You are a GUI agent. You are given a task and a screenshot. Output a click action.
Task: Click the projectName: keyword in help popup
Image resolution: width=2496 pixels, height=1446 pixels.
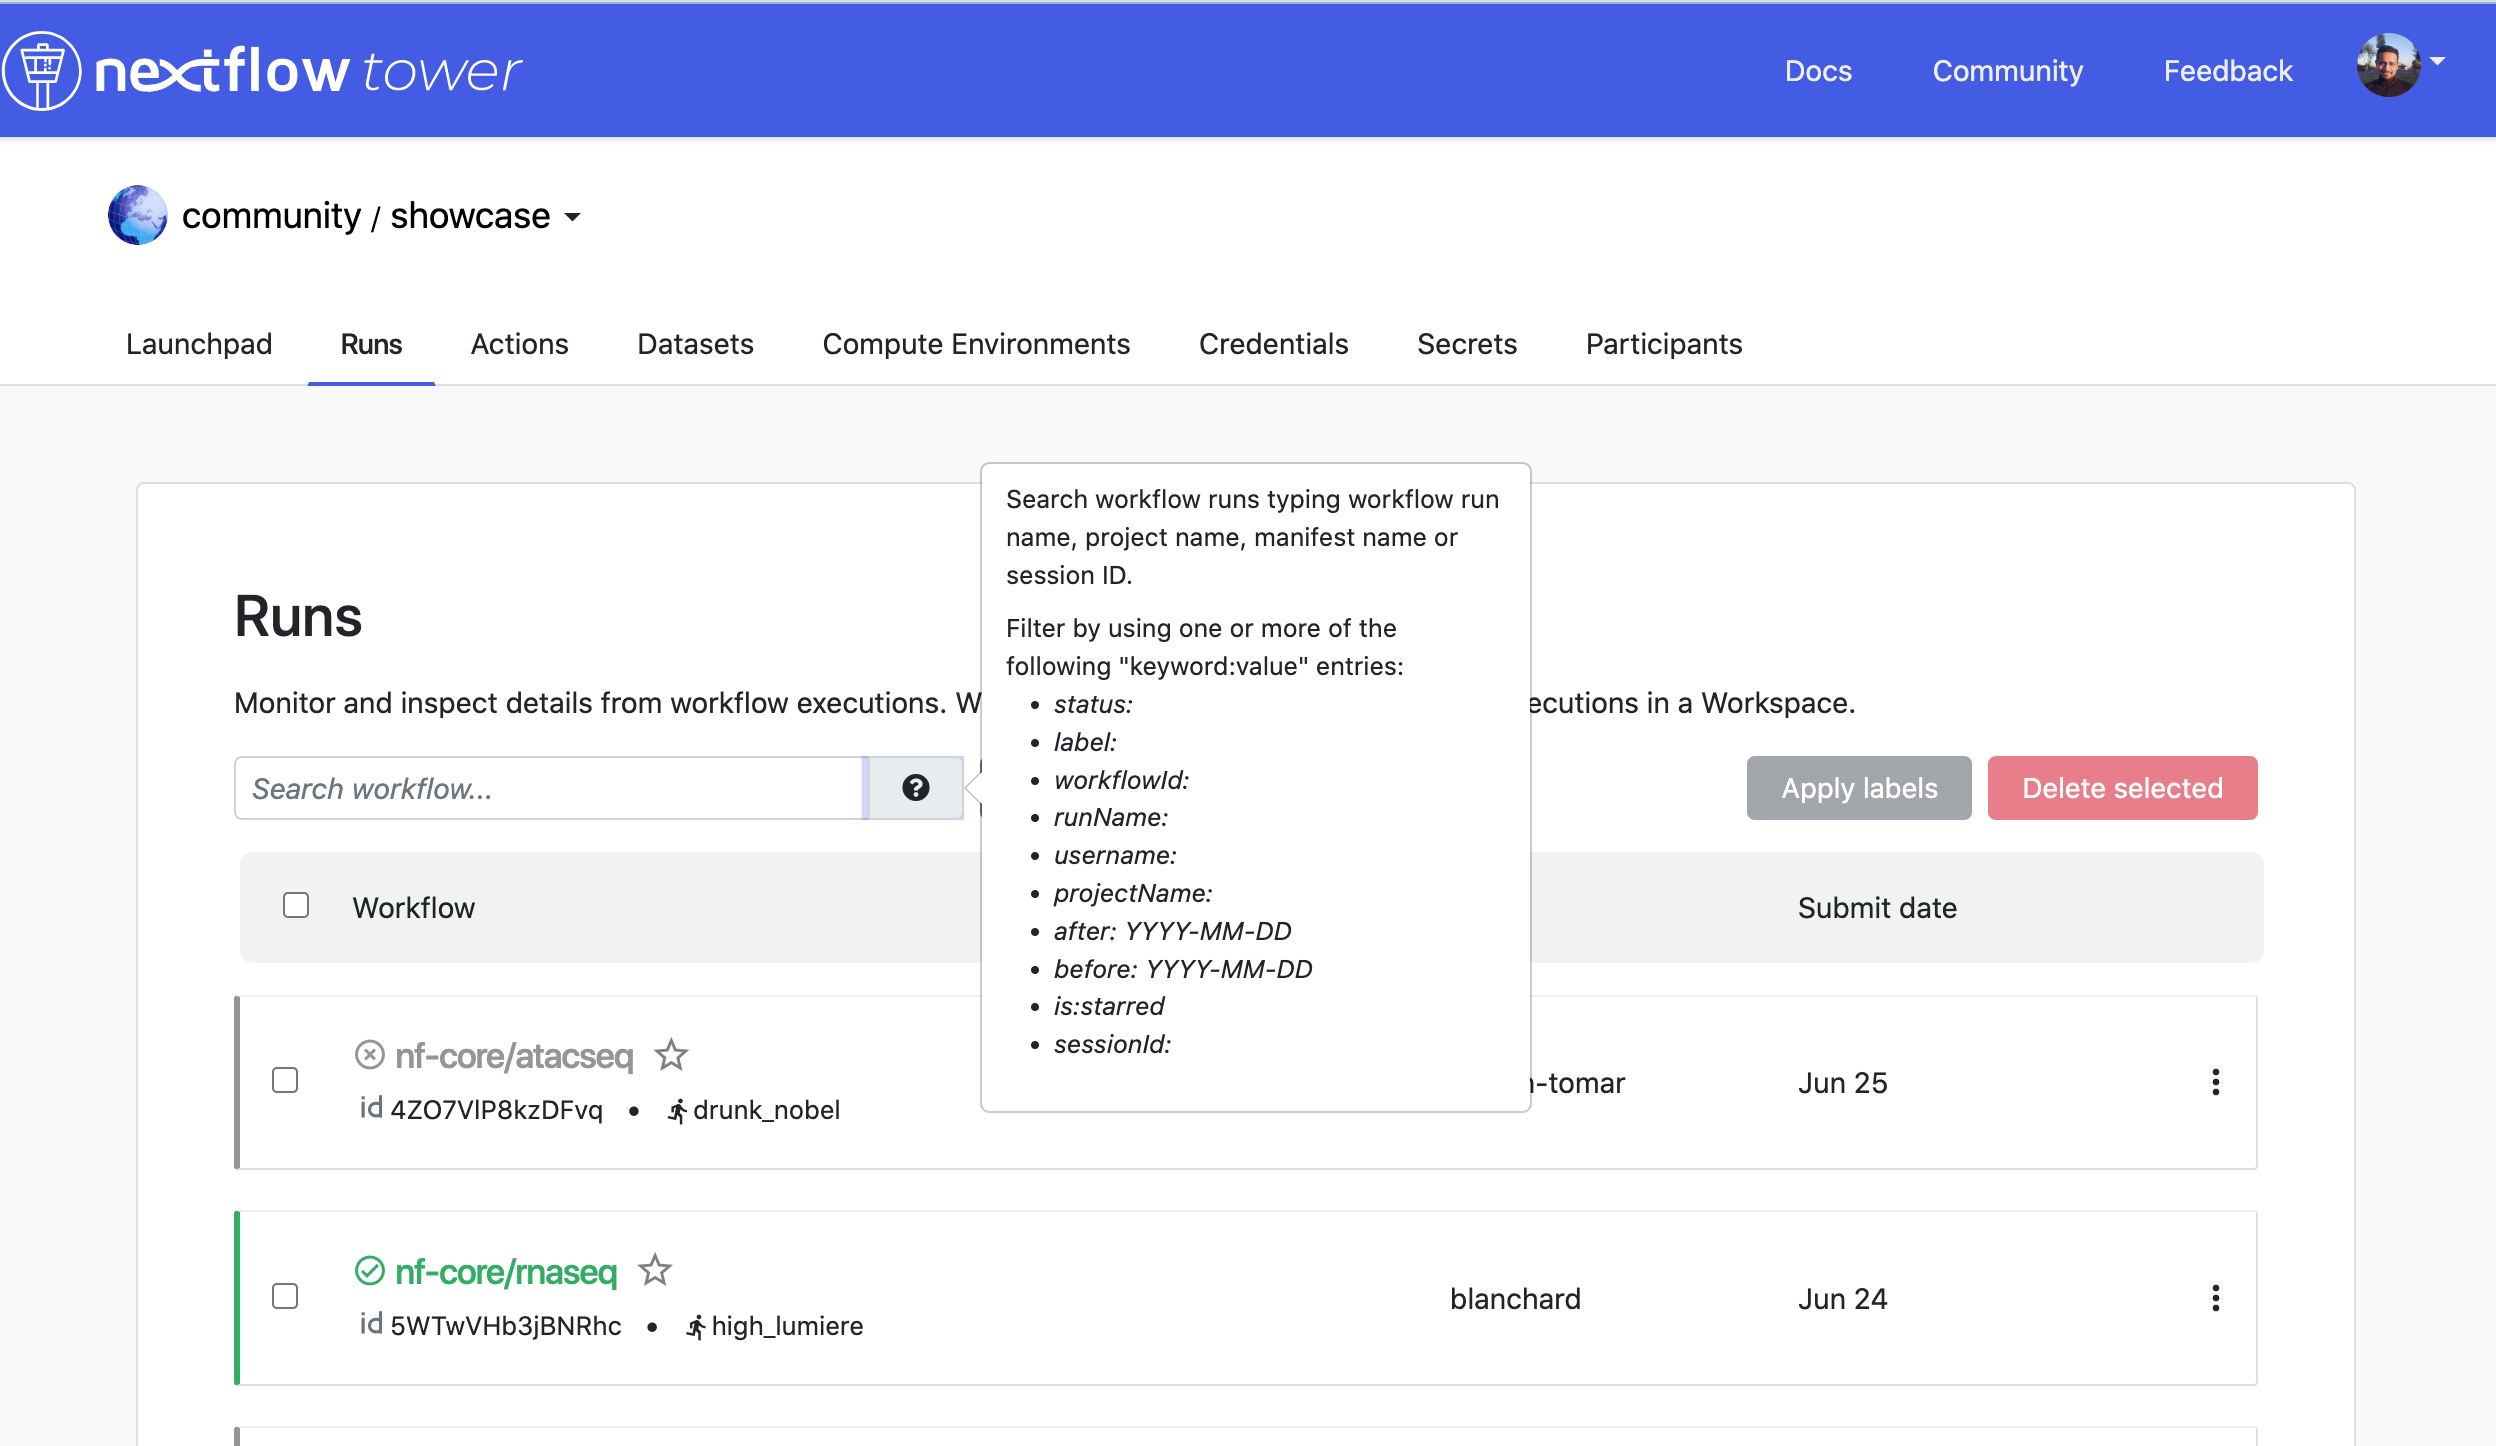click(x=1133, y=894)
